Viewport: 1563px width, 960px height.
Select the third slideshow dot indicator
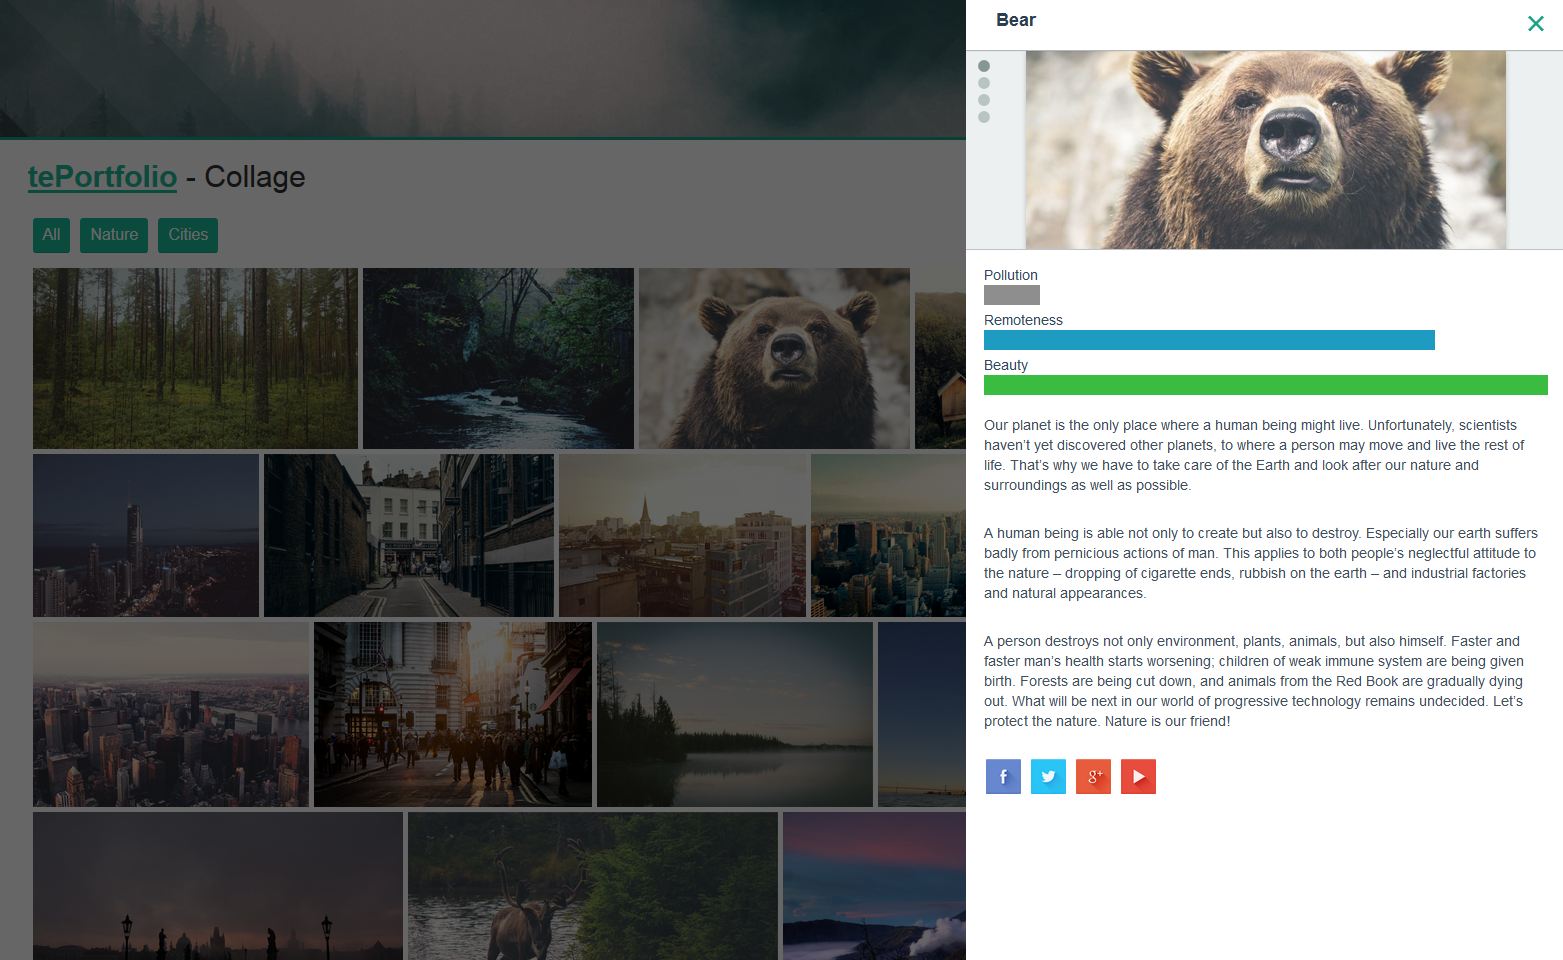pyautogui.click(x=984, y=100)
